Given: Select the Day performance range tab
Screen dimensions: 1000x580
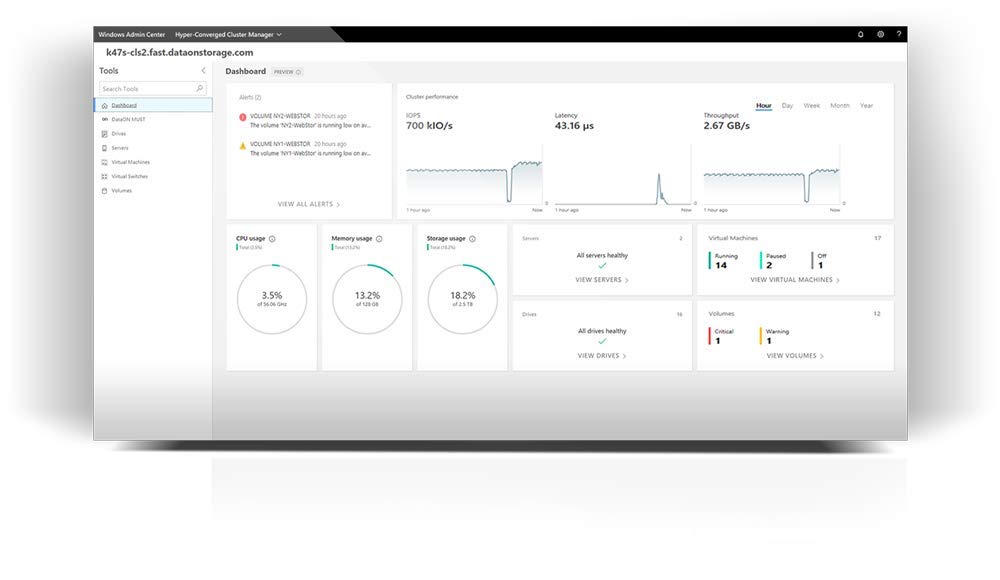Looking at the screenshot, I should click(x=788, y=106).
